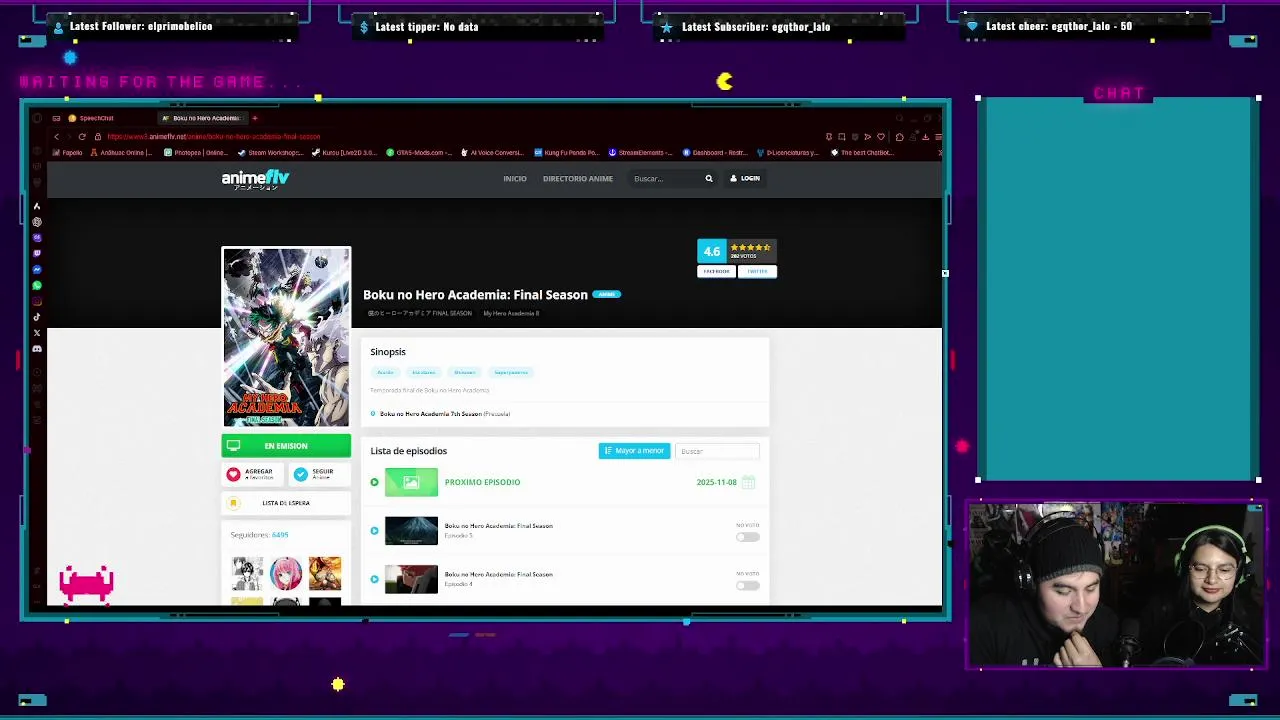Click the play icon for Episodio 5
The height and width of the screenshot is (720, 1280).
[374, 531]
